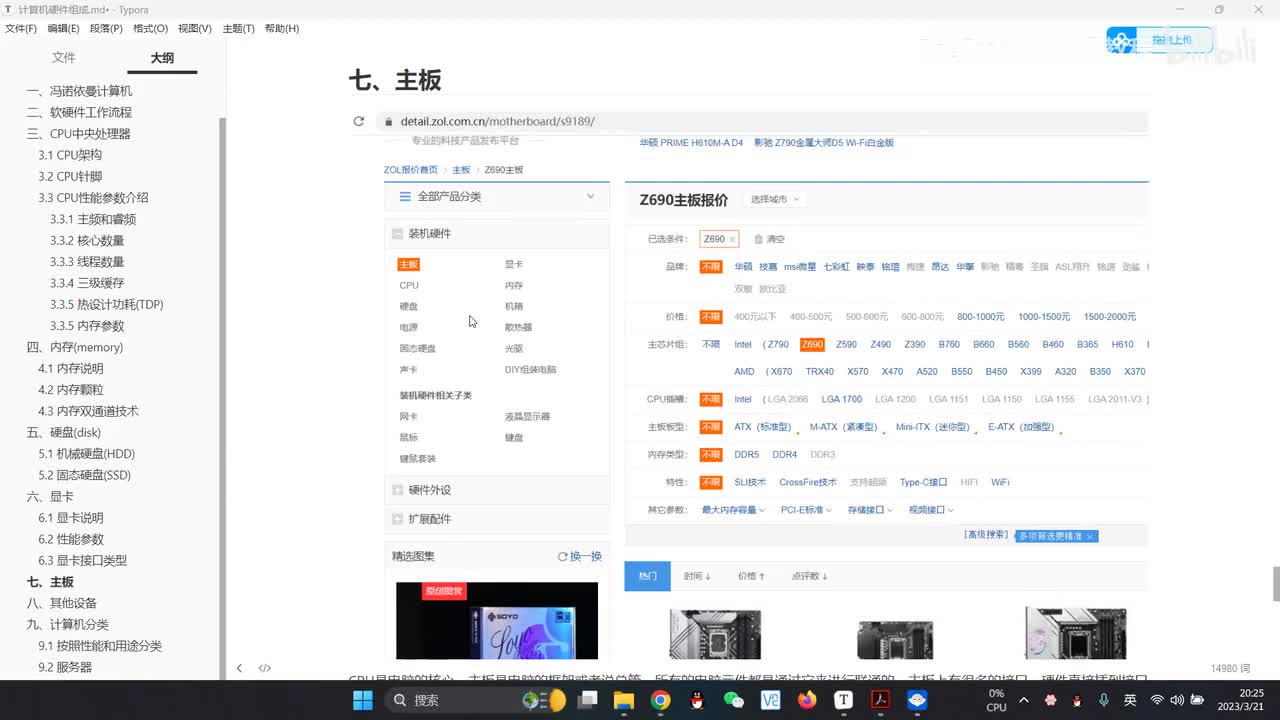Open WeChat from taskbar

point(734,700)
